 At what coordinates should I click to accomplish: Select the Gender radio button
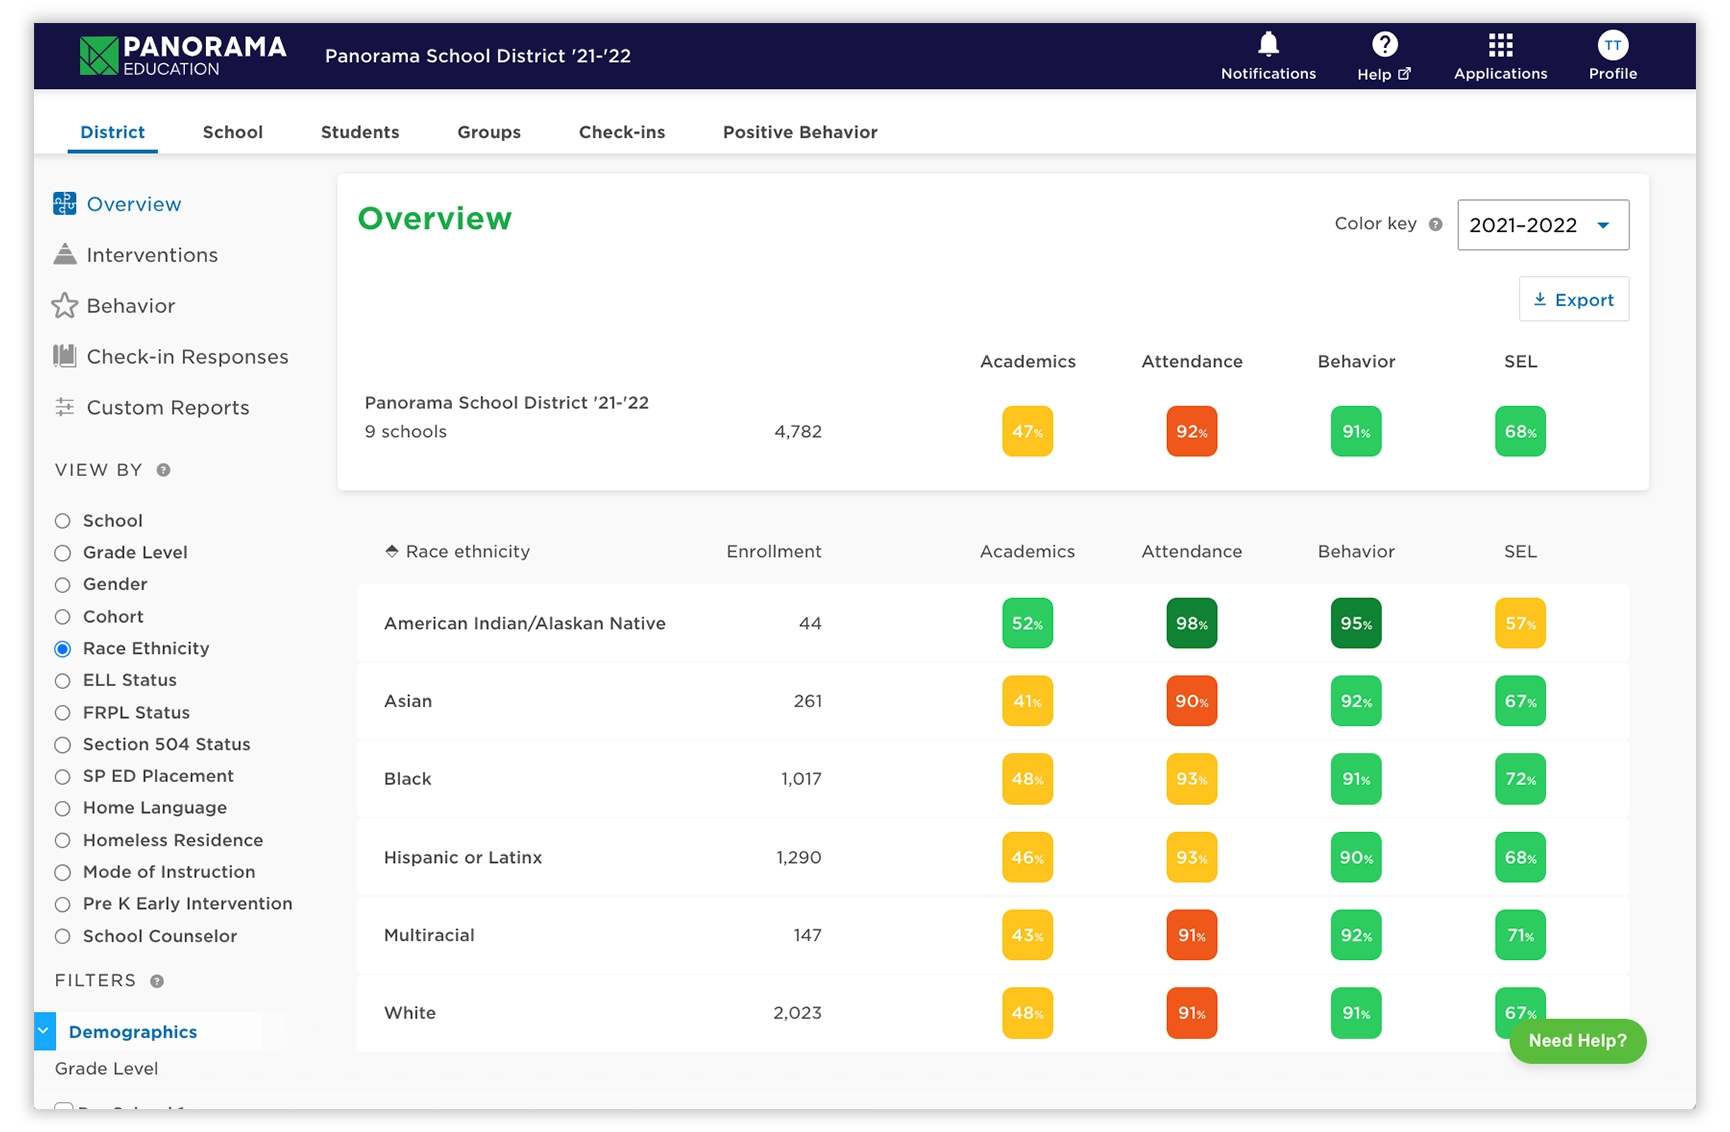pyautogui.click(x=63, y=585)
